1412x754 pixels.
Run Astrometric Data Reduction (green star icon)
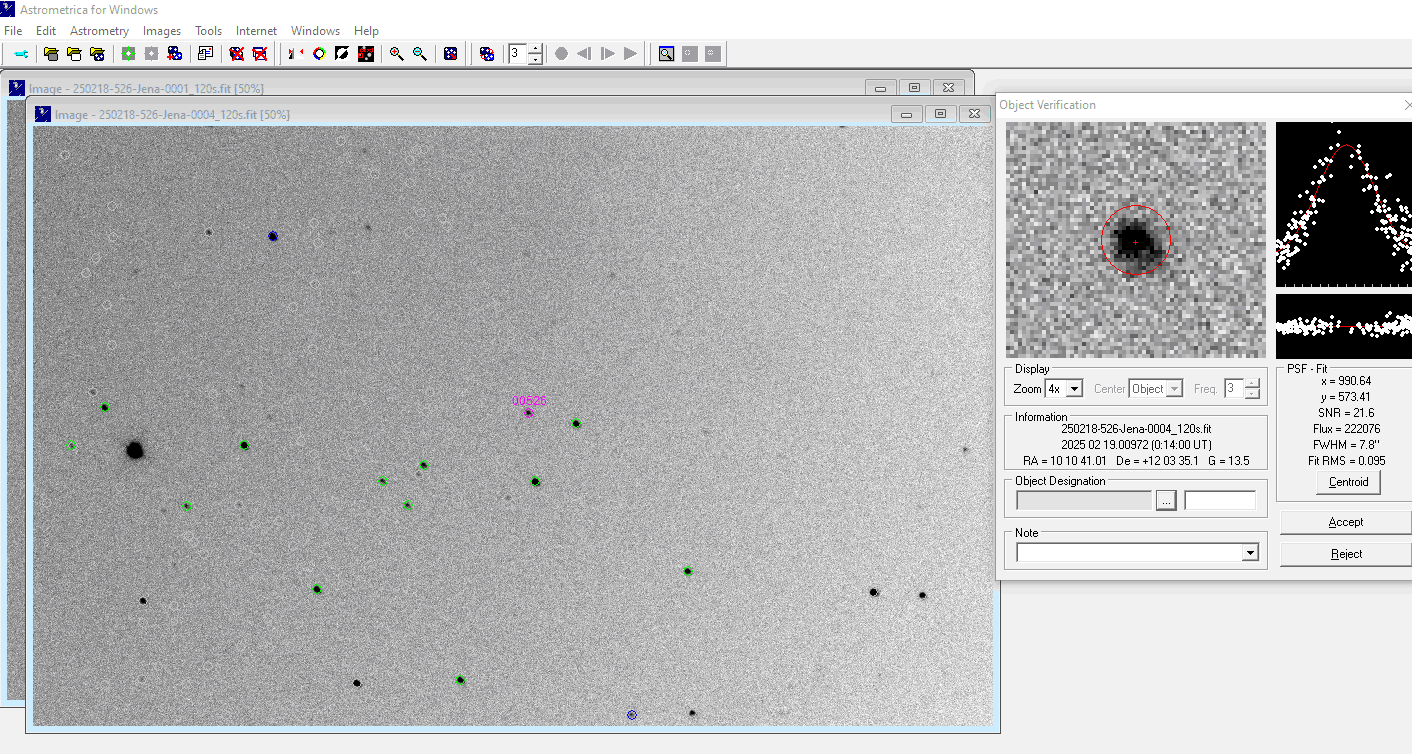click(x=128, y=54)
